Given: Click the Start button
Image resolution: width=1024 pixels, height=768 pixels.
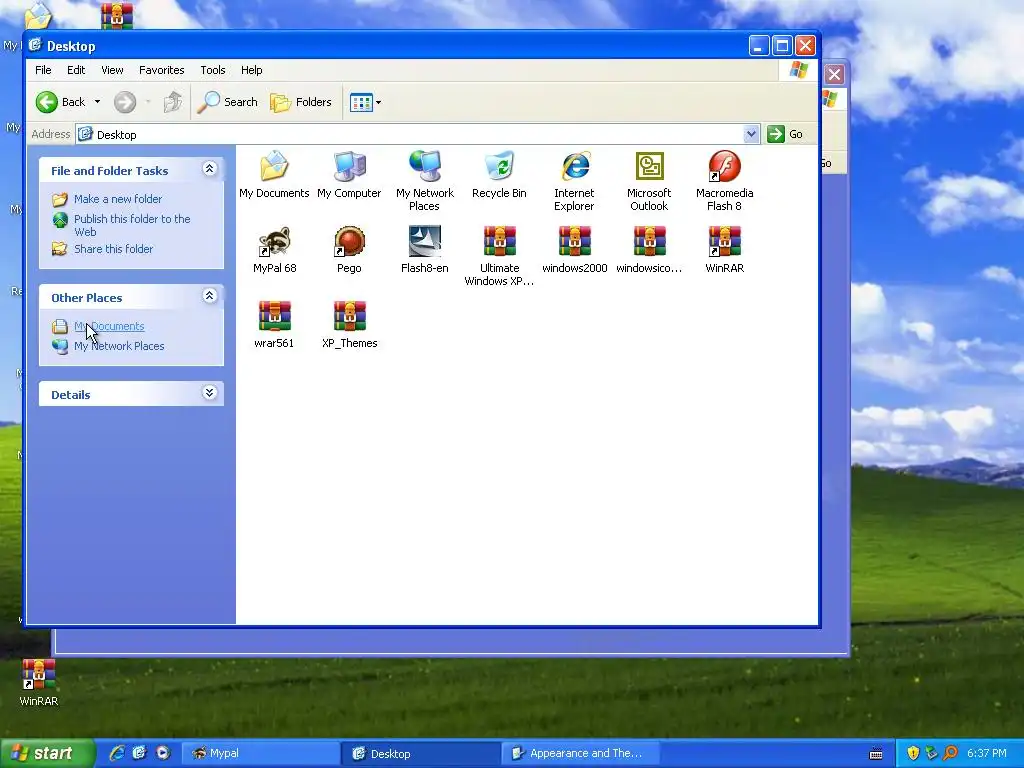Looking at the screenshot, I should coord(47,754).
